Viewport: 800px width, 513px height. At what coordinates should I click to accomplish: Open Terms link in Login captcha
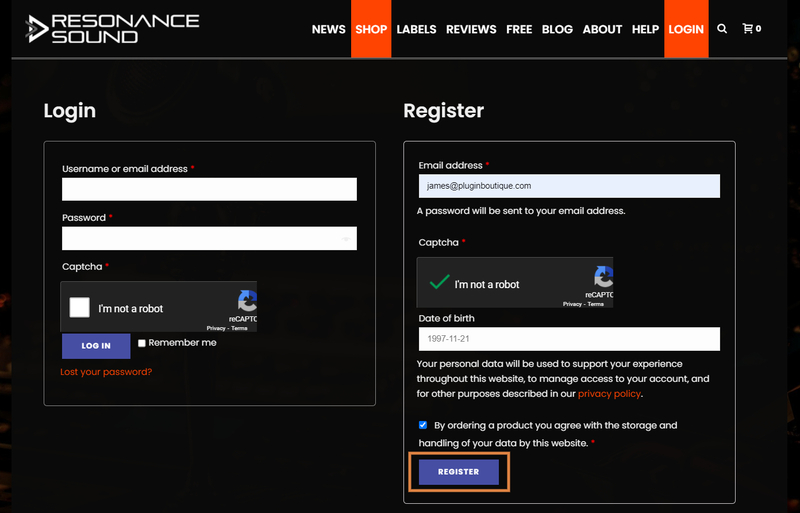tap(239, 328)
